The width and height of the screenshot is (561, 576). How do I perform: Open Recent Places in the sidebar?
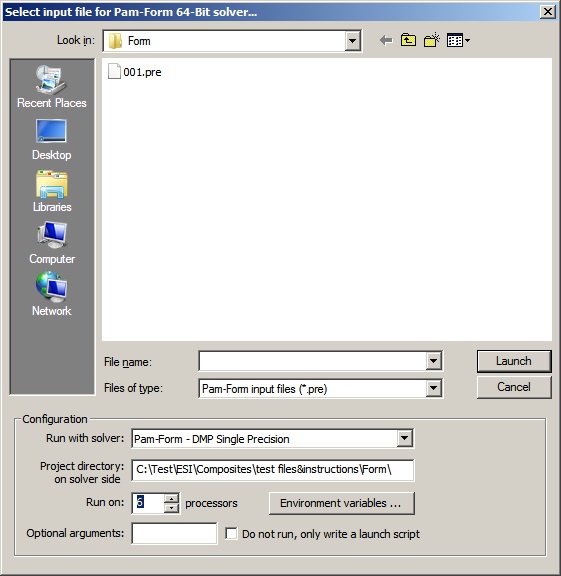(51, 87)
